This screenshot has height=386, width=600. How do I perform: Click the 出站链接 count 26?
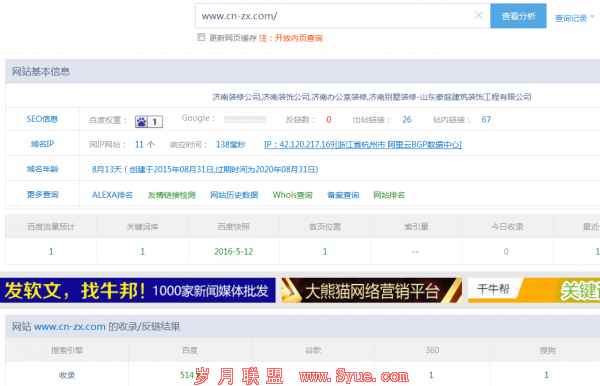[407, 120]
